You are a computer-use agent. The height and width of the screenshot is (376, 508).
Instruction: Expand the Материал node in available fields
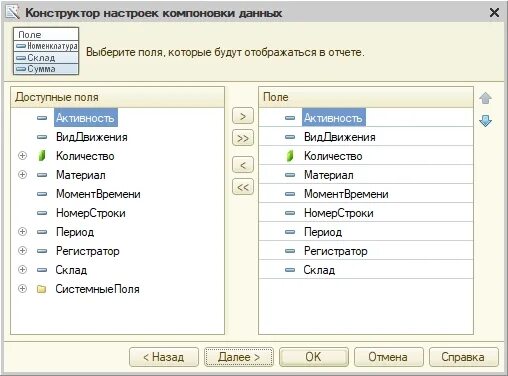coord(22,175)
